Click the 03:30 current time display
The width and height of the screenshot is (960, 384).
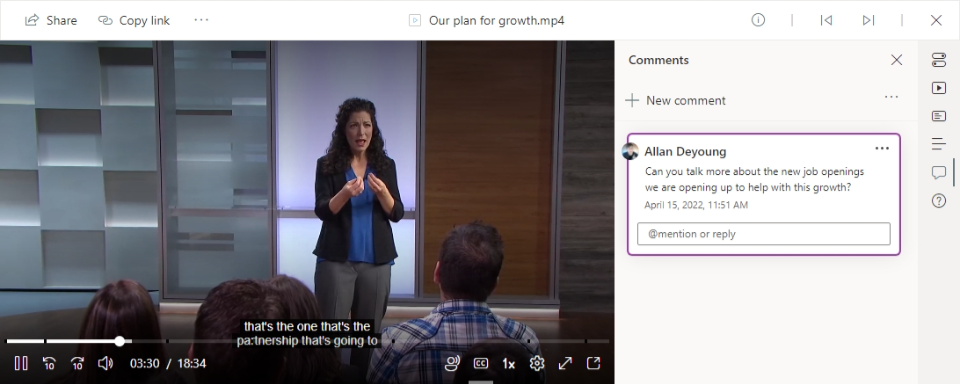(x=144, y=364)
